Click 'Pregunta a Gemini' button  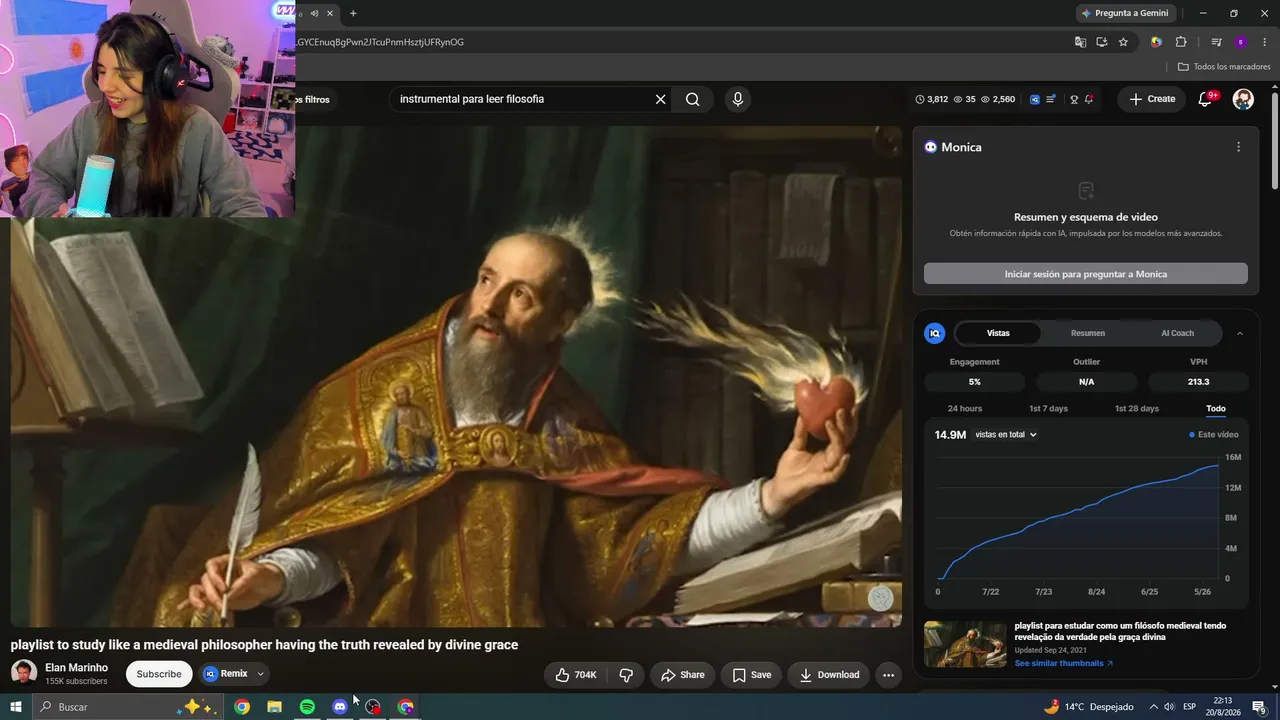point(1125,13)
